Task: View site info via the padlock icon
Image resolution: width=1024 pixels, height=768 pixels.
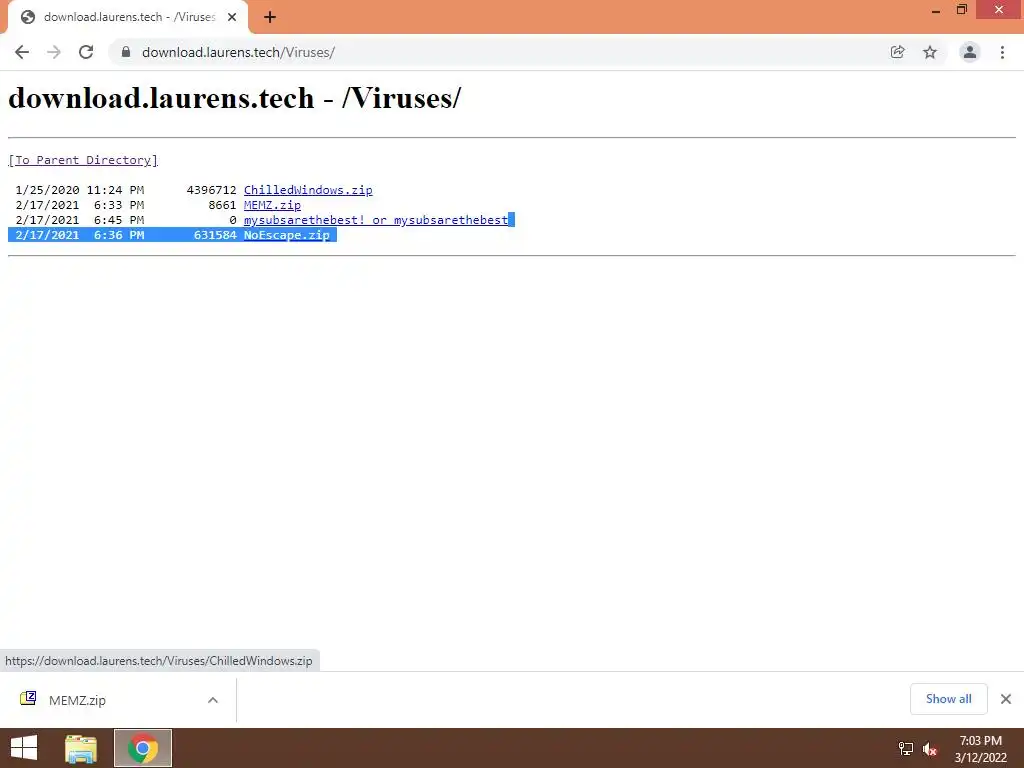Action: (126, 52)
